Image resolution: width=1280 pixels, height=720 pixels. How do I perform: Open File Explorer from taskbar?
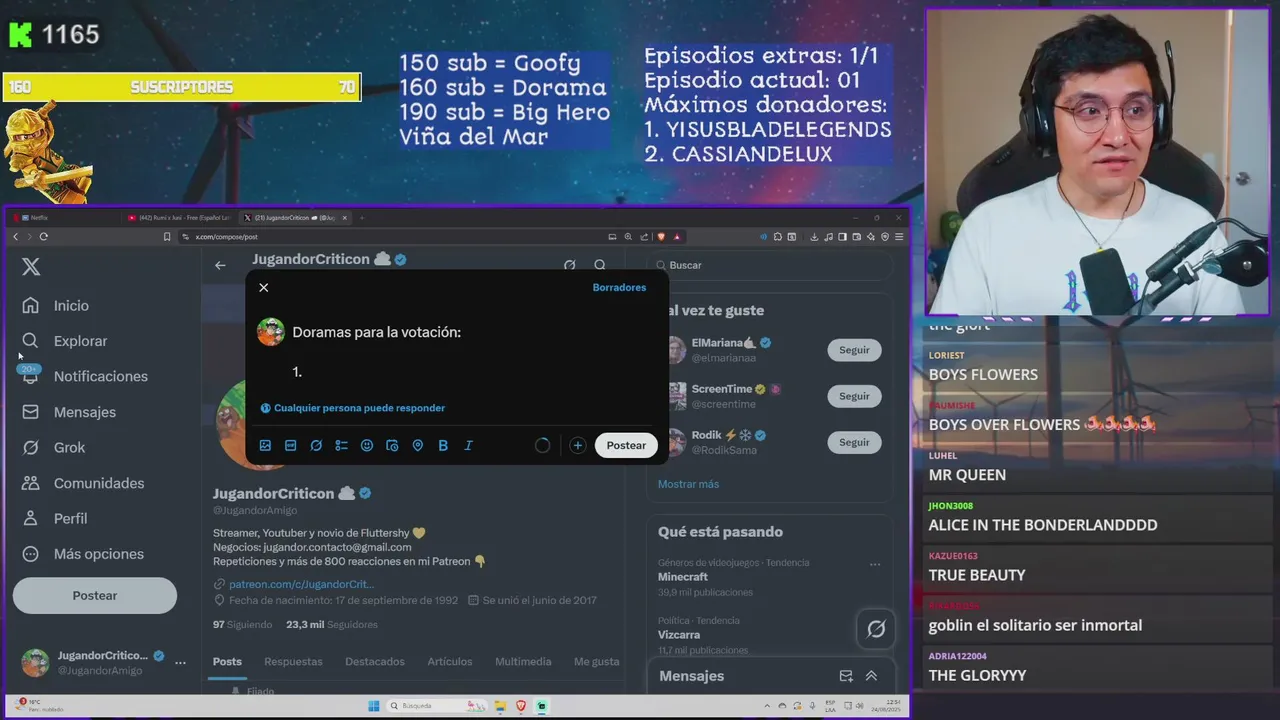coord(501,706)
